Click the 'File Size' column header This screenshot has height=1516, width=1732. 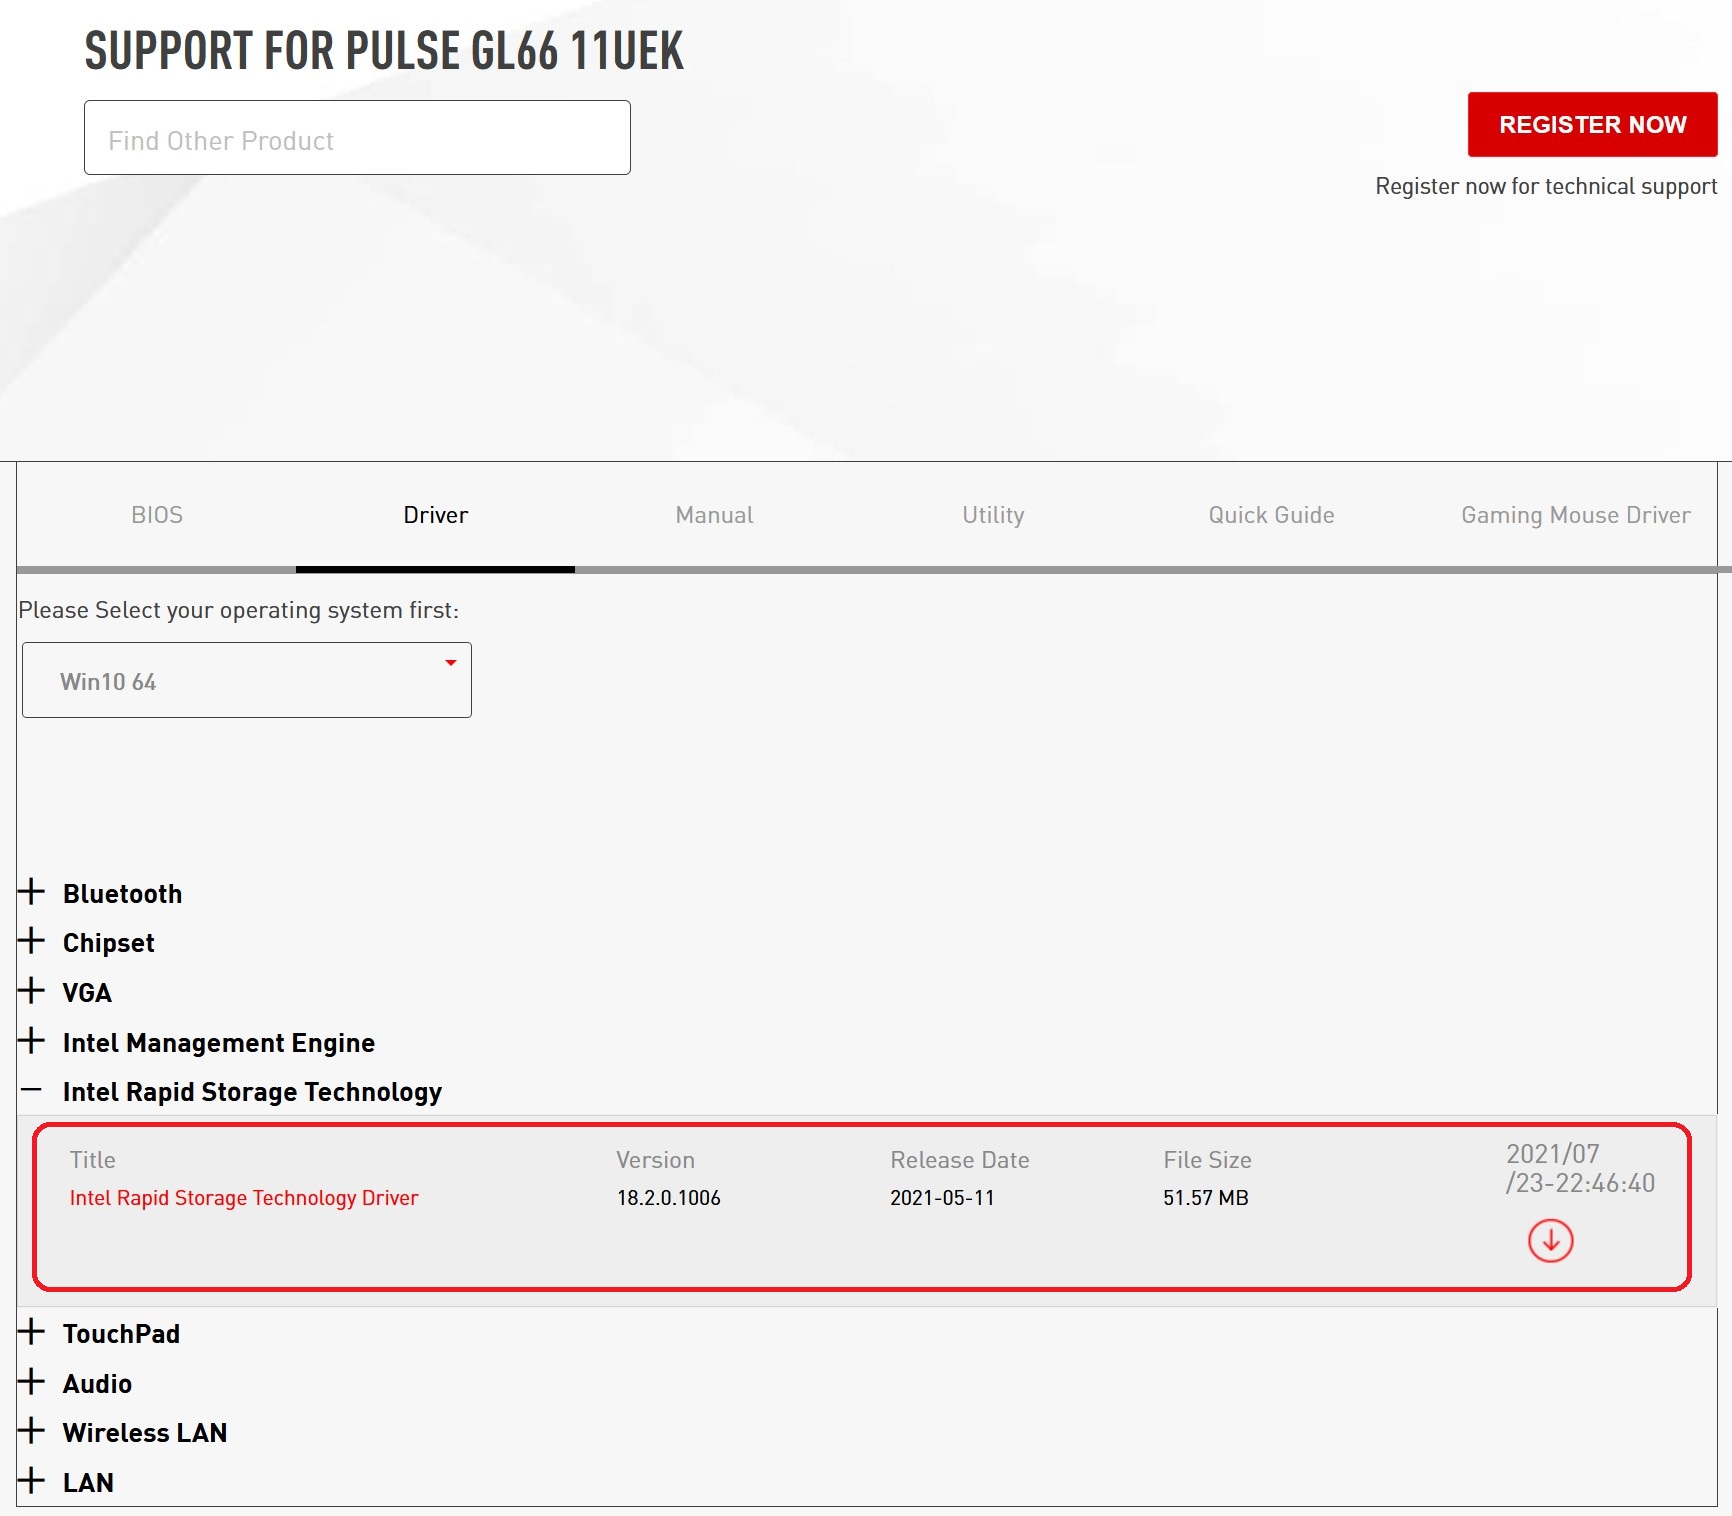point(1207,1160)
